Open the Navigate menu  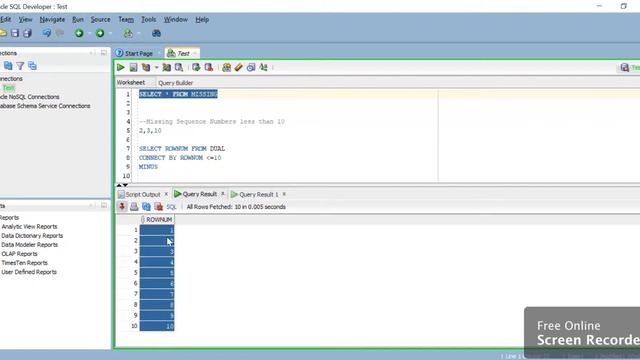click(52, 19)
